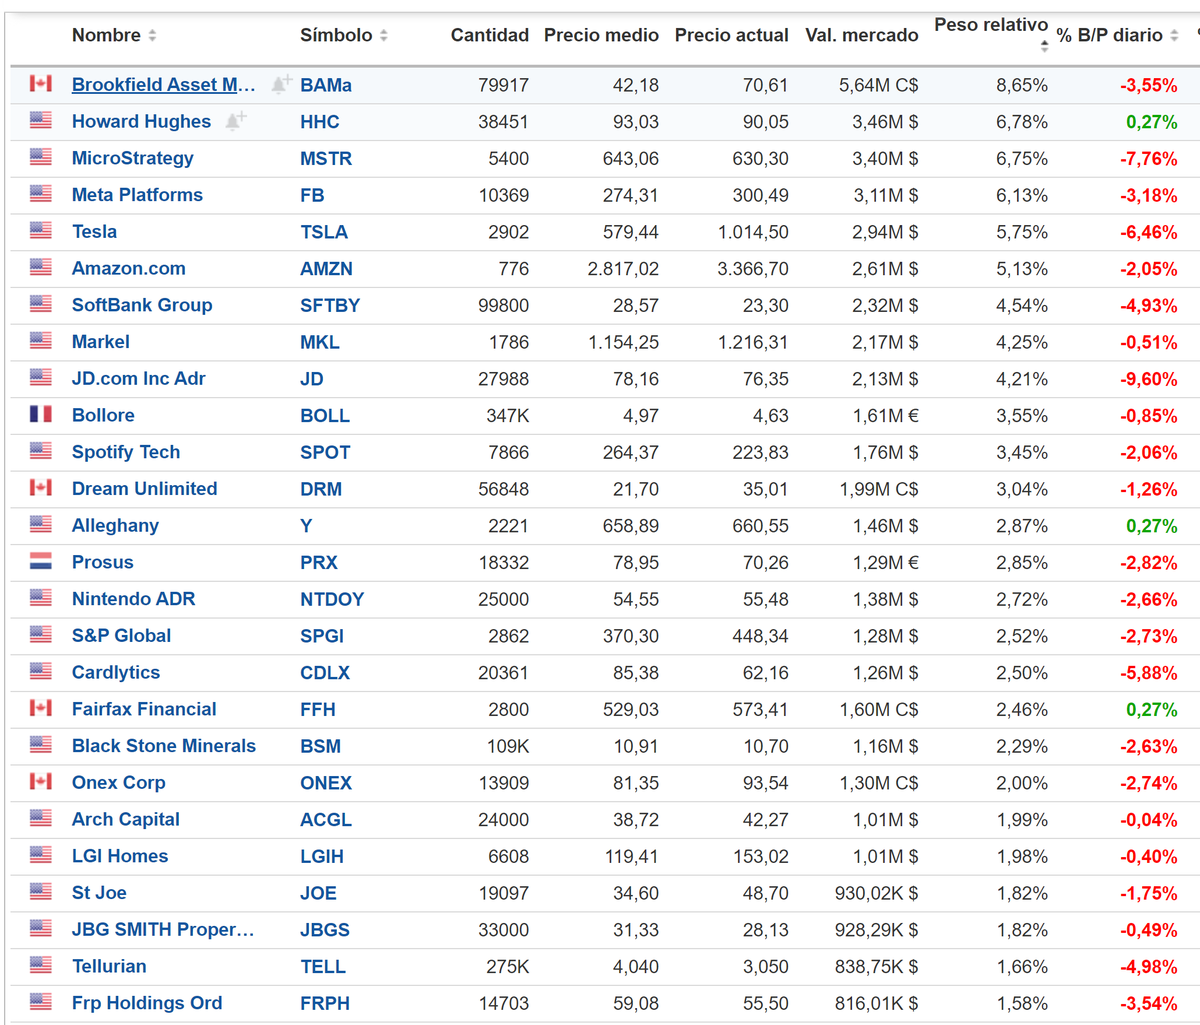Screen dimensions: 1200x1025
Task: Open the JD.com Inc Adr link
Action: click(x=138, y=379)
